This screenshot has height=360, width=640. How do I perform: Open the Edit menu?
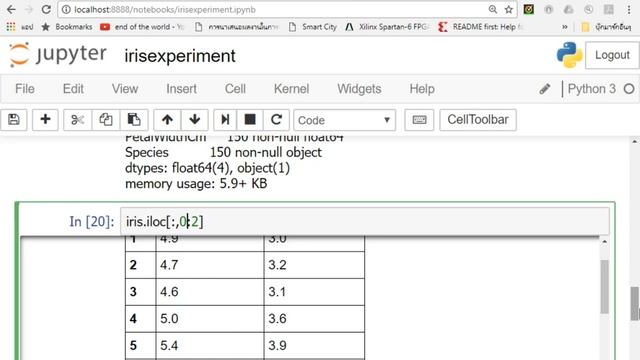tap(73, 89)
